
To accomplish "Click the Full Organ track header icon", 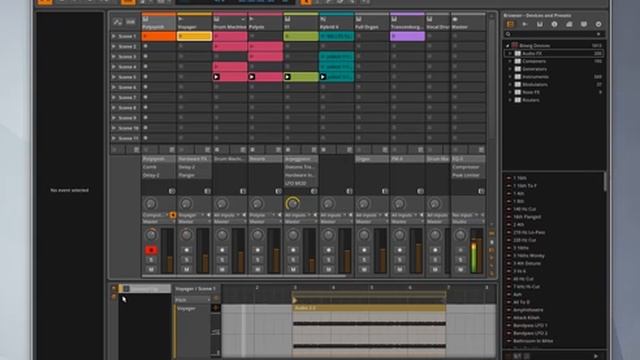I will coord(358,19).
